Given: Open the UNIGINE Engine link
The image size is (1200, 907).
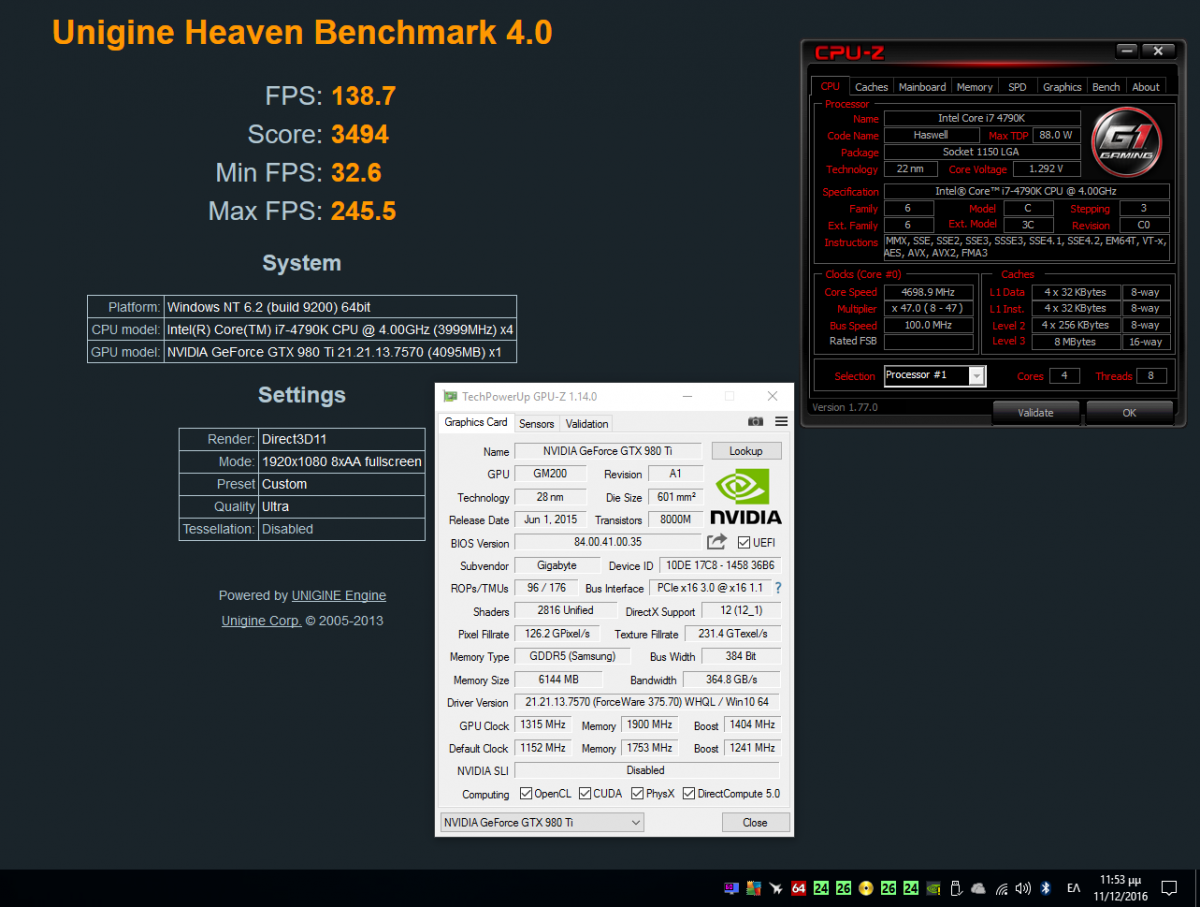Looking at the screenshot, I should coord(339,595).
